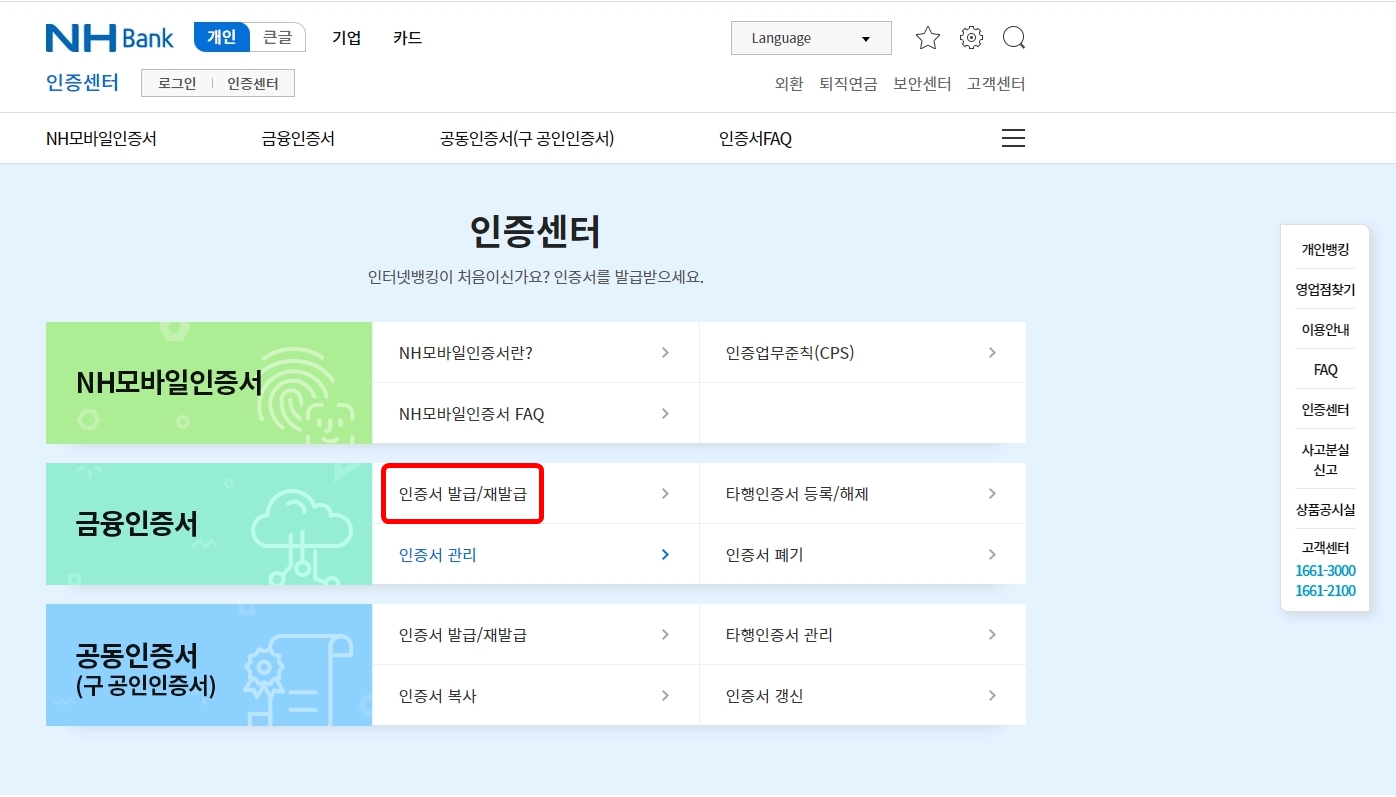The image size is (1396, 797).
Task: Select the 금융인증서 navigation tab
Action: 298,138
